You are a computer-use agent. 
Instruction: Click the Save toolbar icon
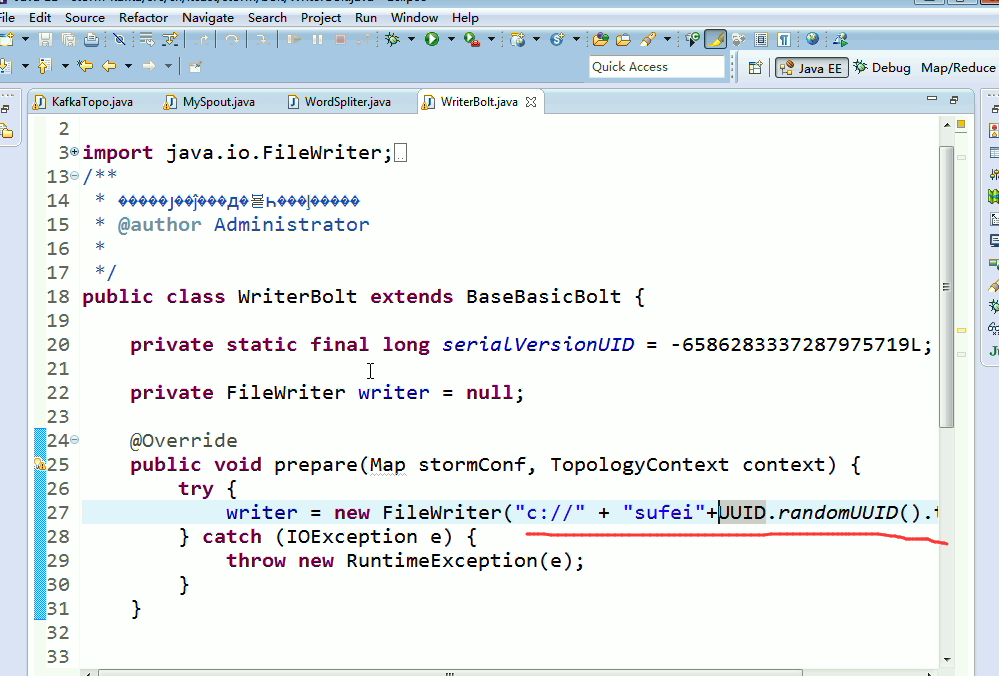[45, 40]
